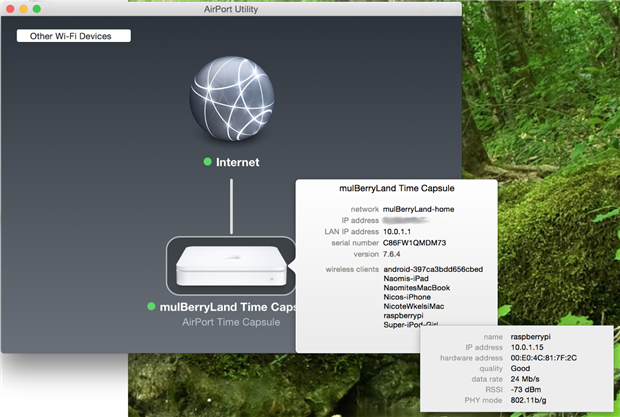This screenshot has width=620, height=417.
Task: Click LAN IP address 10.0.1.1
Action: pos(397,232)
